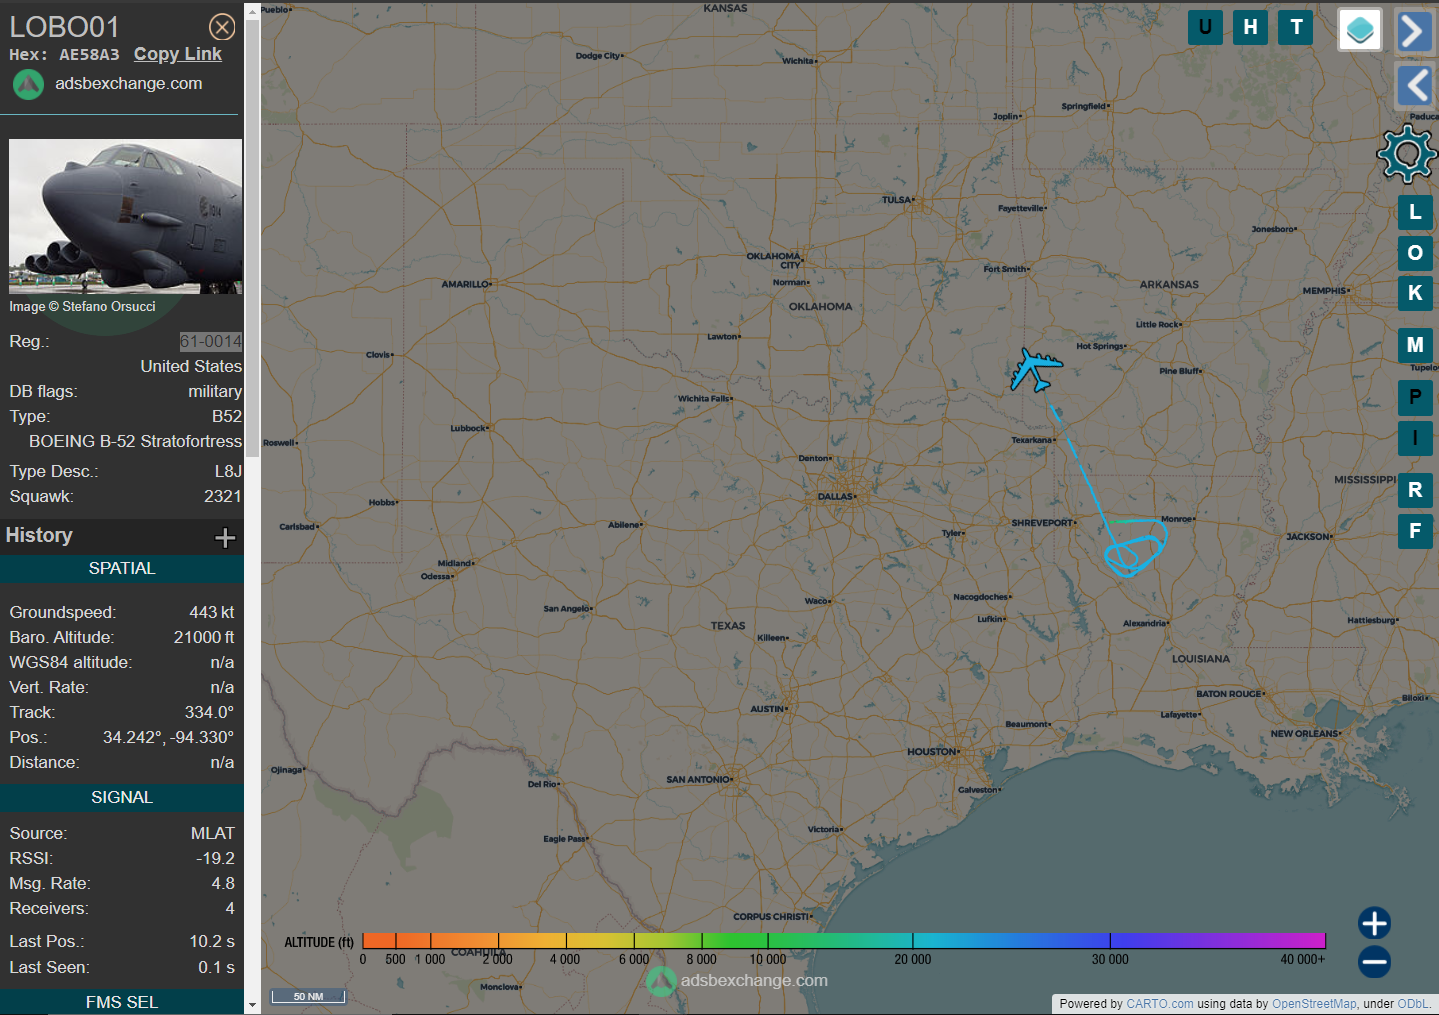Open the CARTO.com attribution link
This screenshot has height=1015, width=1439.
[1160, 1004]
